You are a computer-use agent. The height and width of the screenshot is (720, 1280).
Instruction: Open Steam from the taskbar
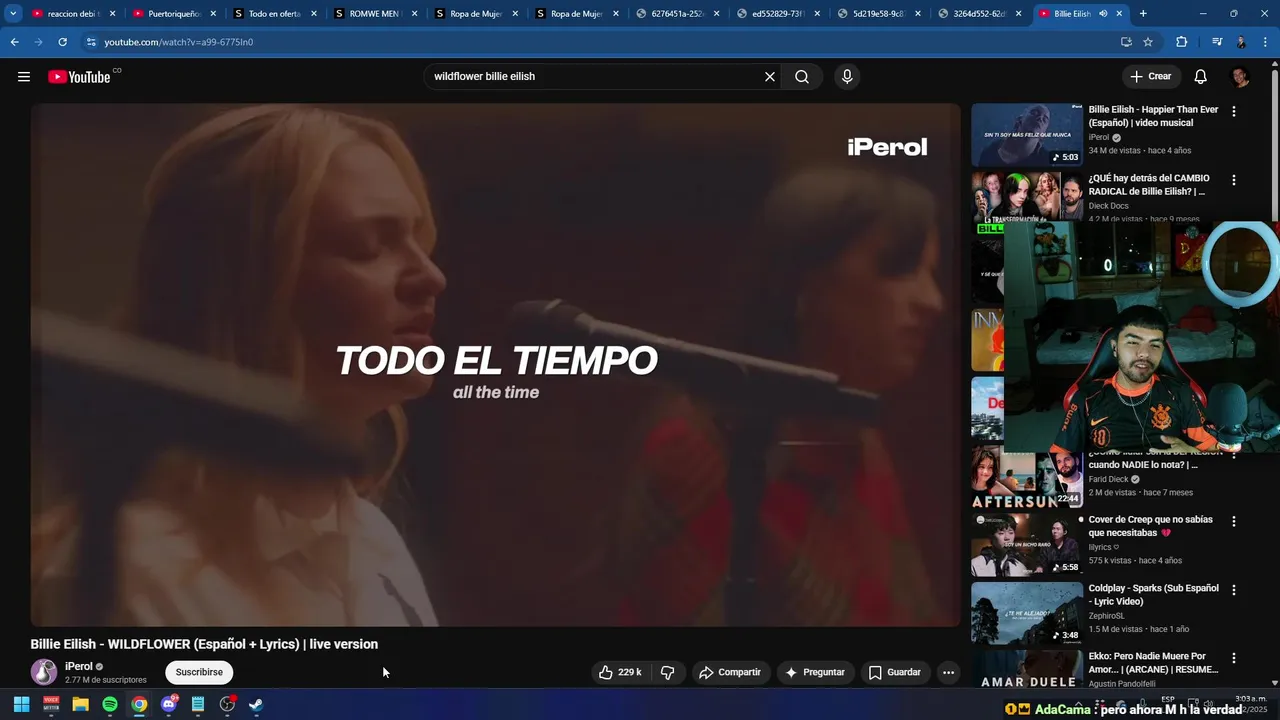(256, 704)
